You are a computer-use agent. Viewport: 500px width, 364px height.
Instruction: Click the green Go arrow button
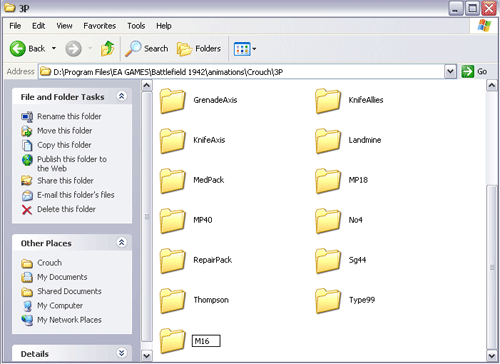click(467, 71)
